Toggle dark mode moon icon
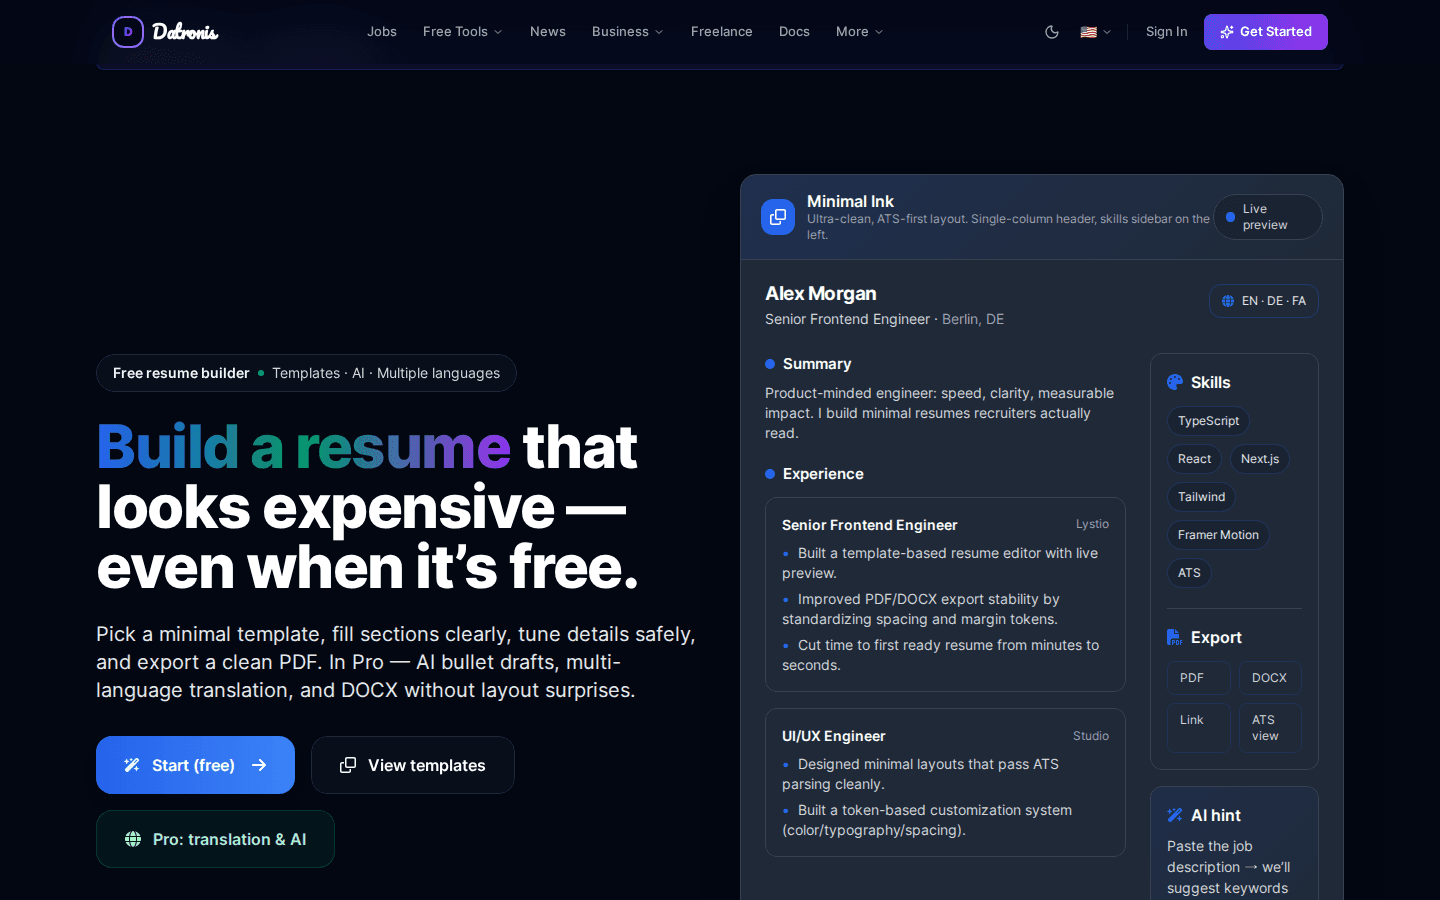This screenshot has height=900, width=1440. click(x=1052, y=32)
